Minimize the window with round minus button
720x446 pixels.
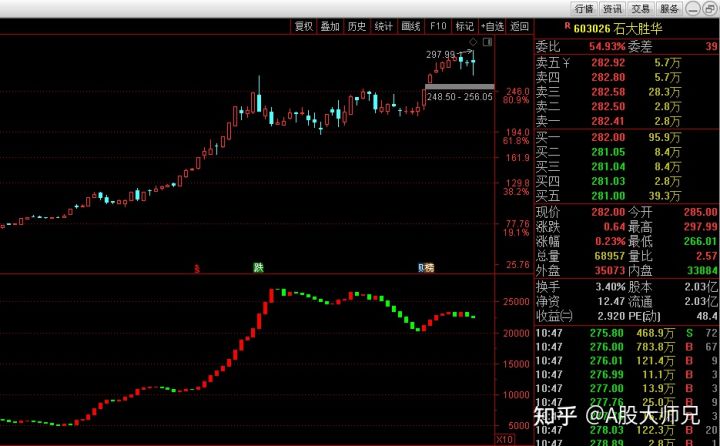point(692,9)
